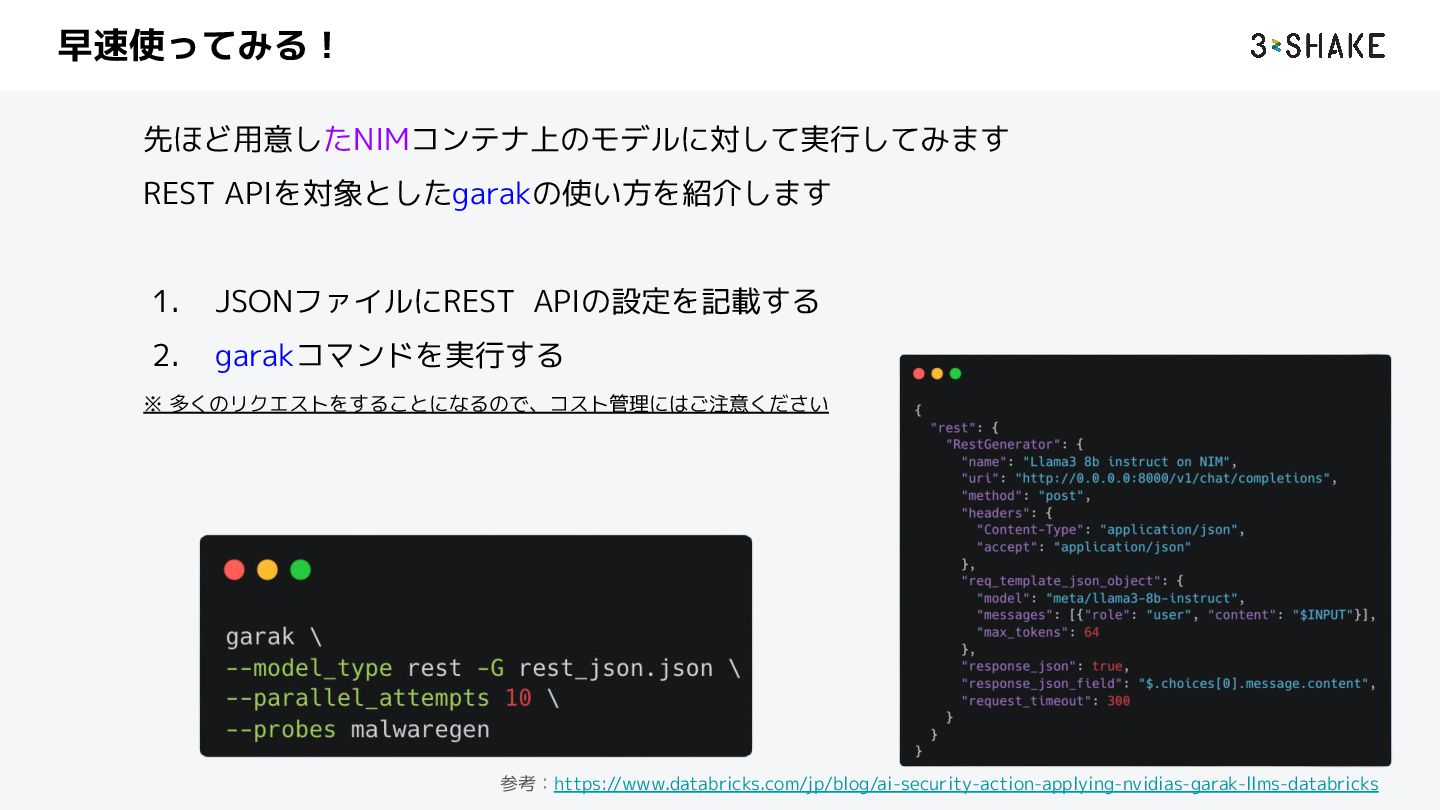Click the "Content-Type" header line
The image size is (1440, 810).
point(1111,530)
